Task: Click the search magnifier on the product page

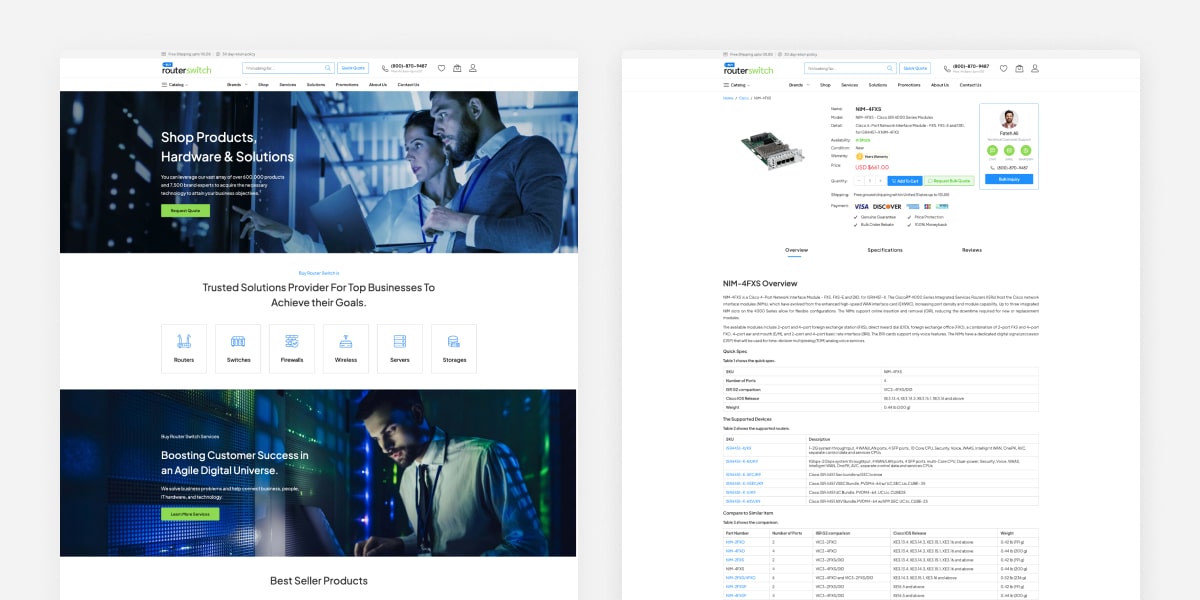Action: (889, 68)
